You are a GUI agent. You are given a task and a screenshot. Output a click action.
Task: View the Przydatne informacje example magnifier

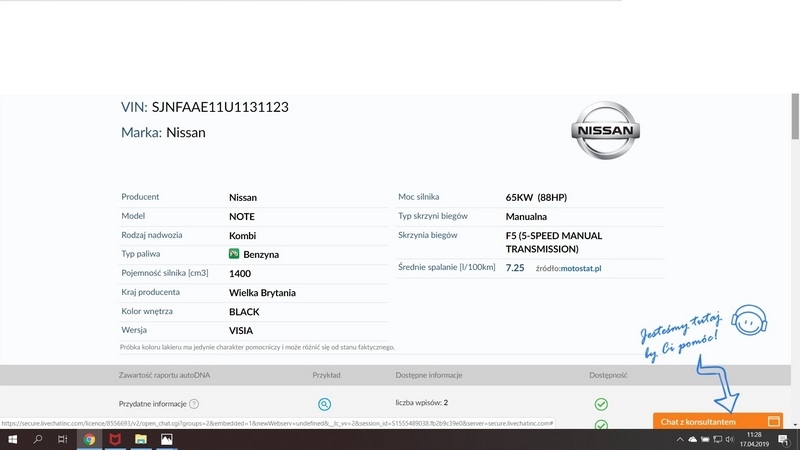click(x=324, y=404)
